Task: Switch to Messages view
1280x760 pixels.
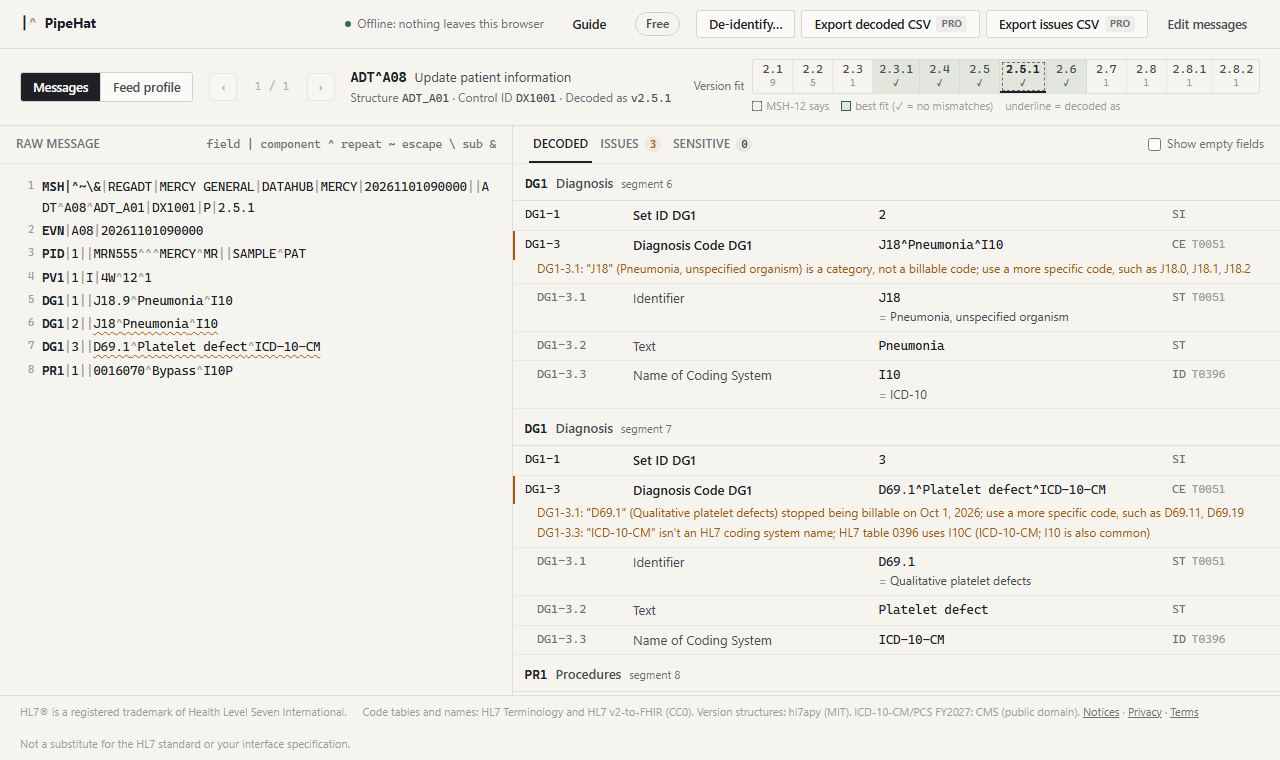Action: coord(61,87)
